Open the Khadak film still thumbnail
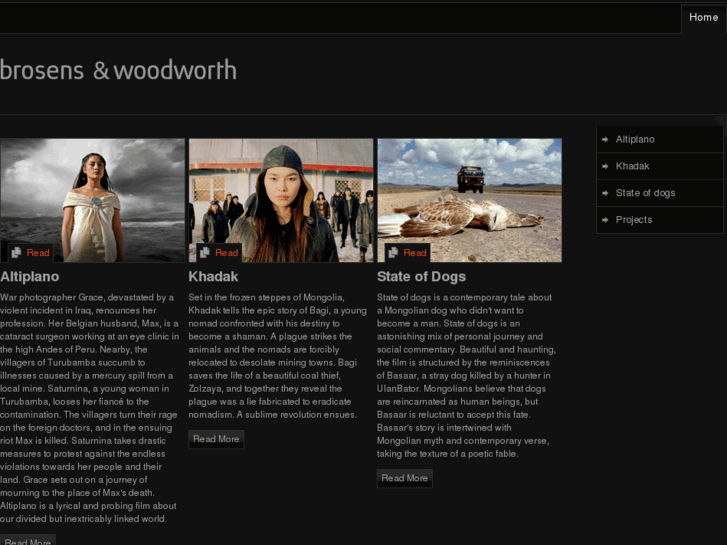The width and height of the screenshot is (727, 545). point(281,200)
